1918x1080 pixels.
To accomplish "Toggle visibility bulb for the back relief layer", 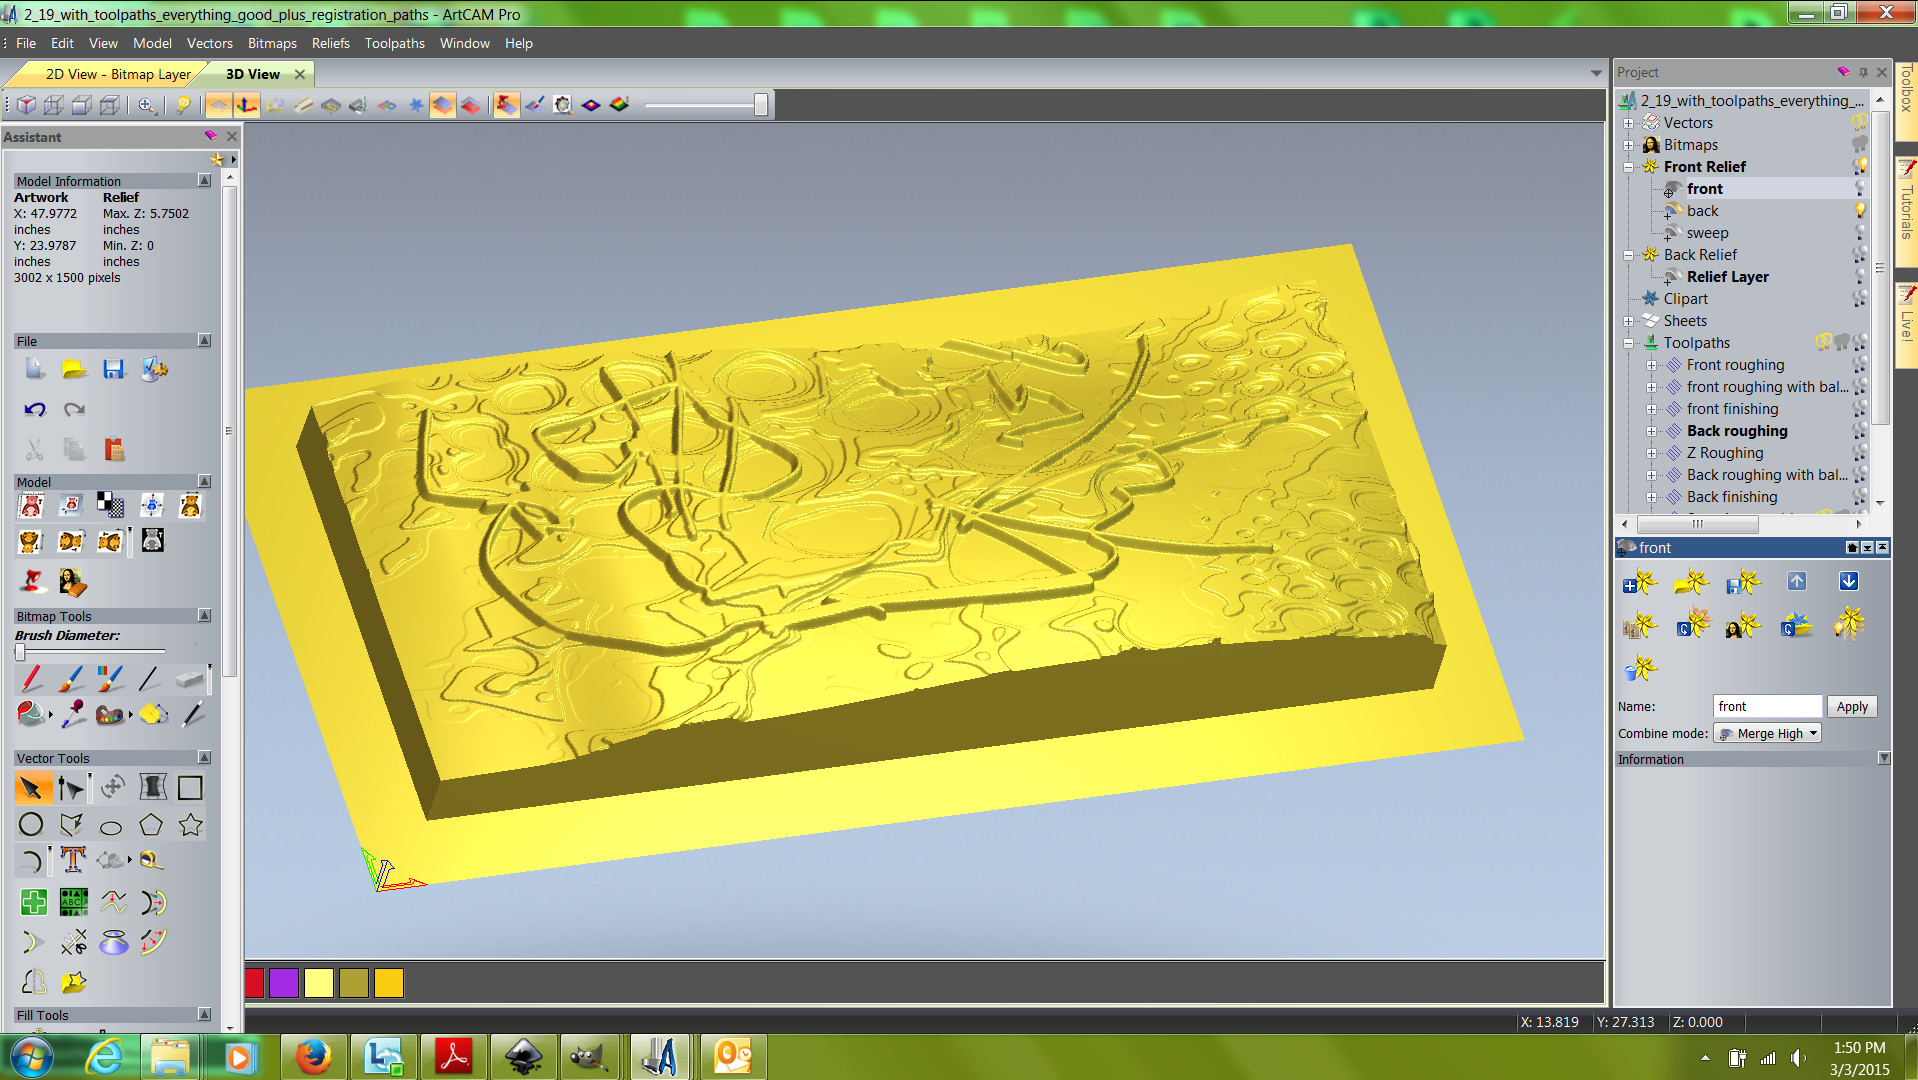I will (1860, 211).
